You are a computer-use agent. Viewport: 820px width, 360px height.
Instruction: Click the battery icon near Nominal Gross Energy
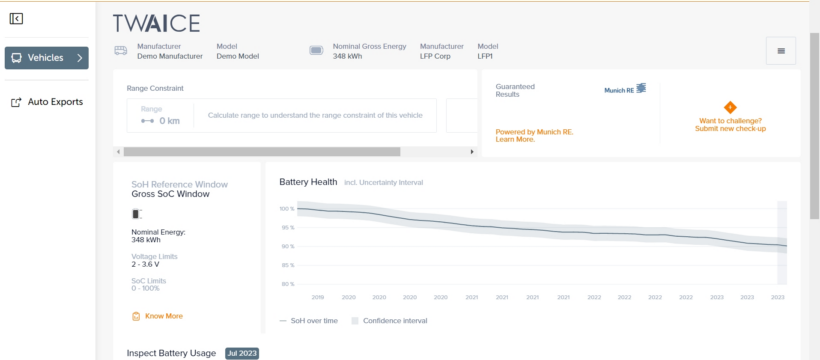pyautogui.click(x=316, y=51)
